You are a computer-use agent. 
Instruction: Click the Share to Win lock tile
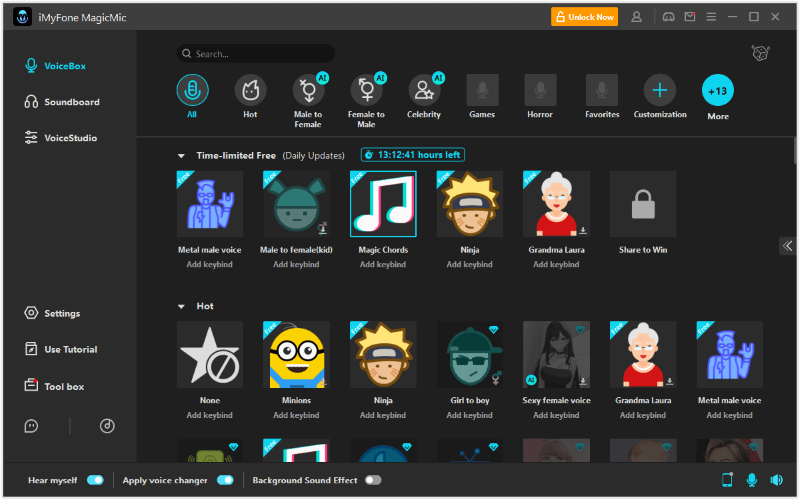pyautogui.click(x=643, y=204)
